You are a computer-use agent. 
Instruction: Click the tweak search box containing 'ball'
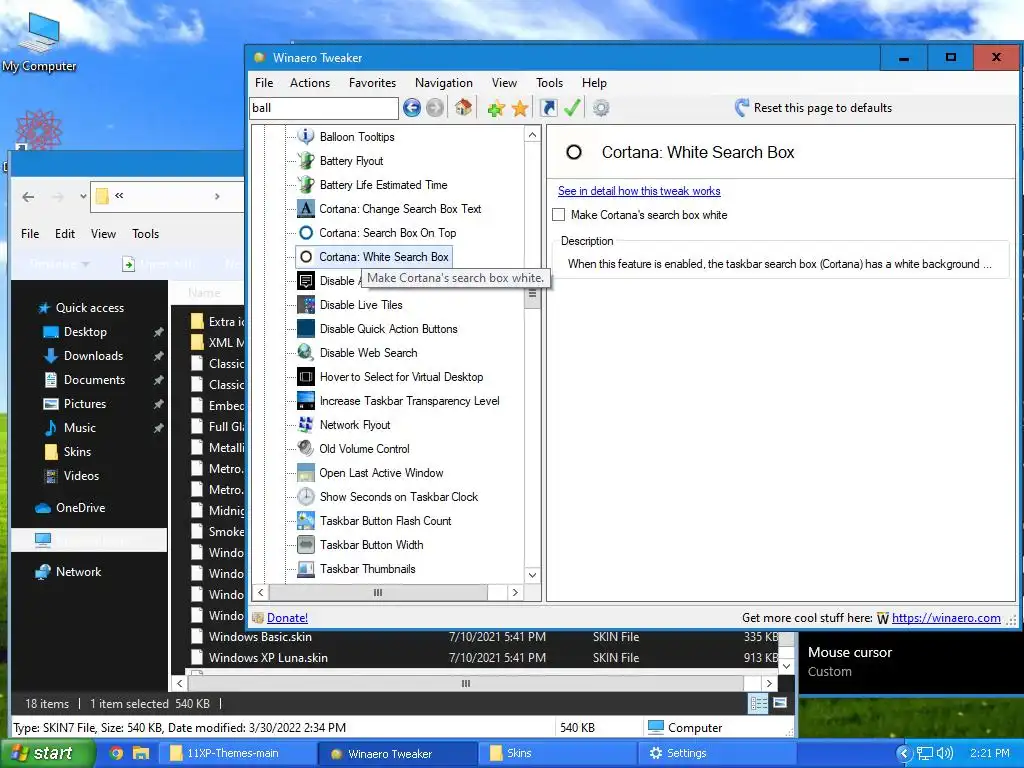pyautogui.click(x=324, y=108)
